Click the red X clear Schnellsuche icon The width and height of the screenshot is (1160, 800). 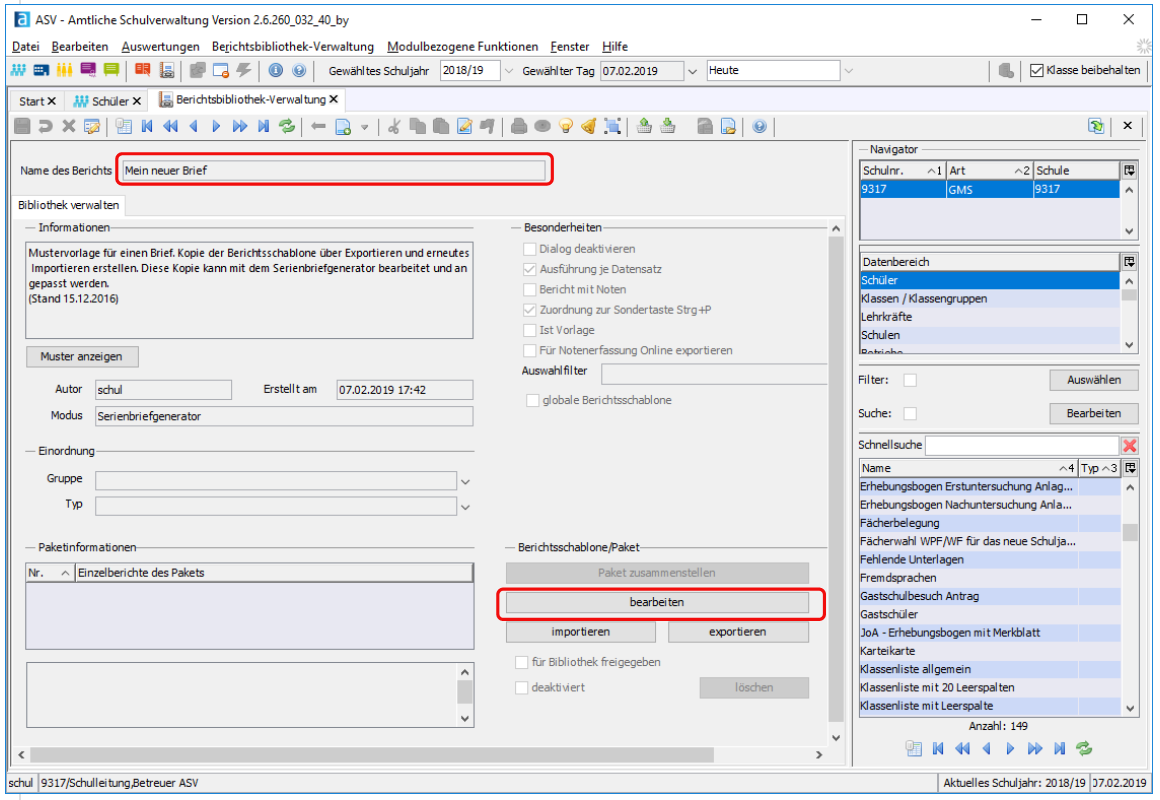click(x=1130, y=445)
